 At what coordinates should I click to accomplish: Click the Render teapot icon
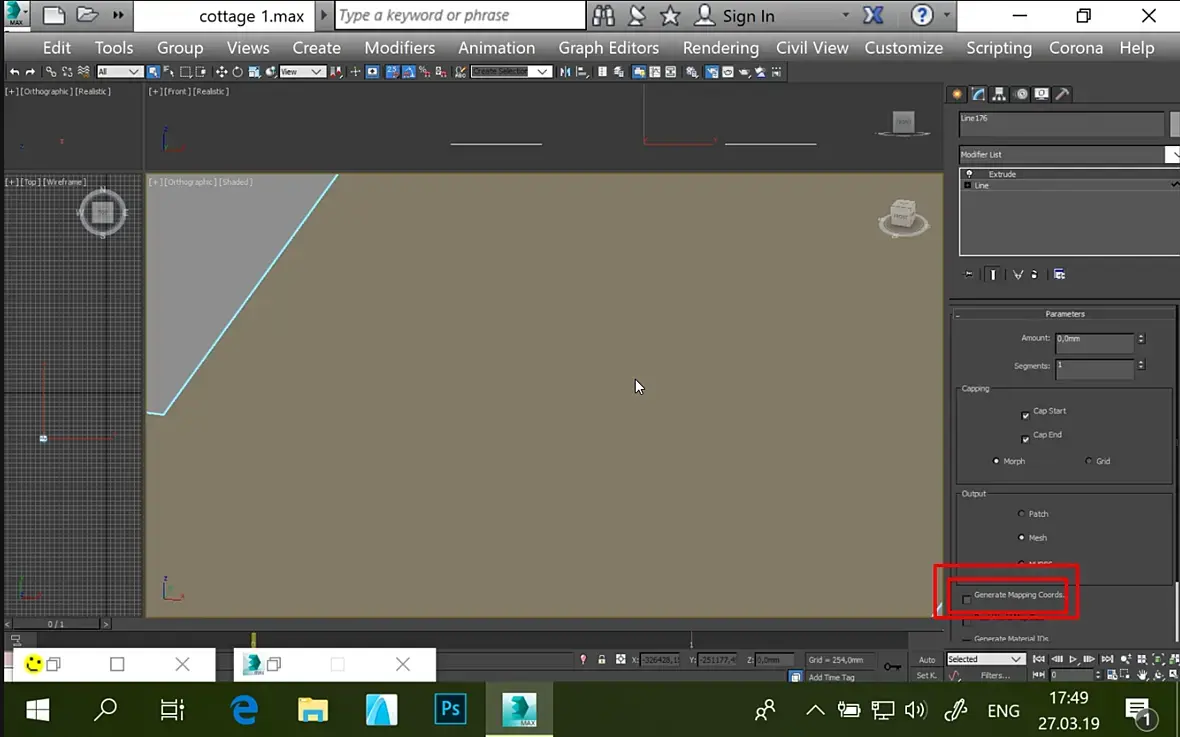point(744,72)
